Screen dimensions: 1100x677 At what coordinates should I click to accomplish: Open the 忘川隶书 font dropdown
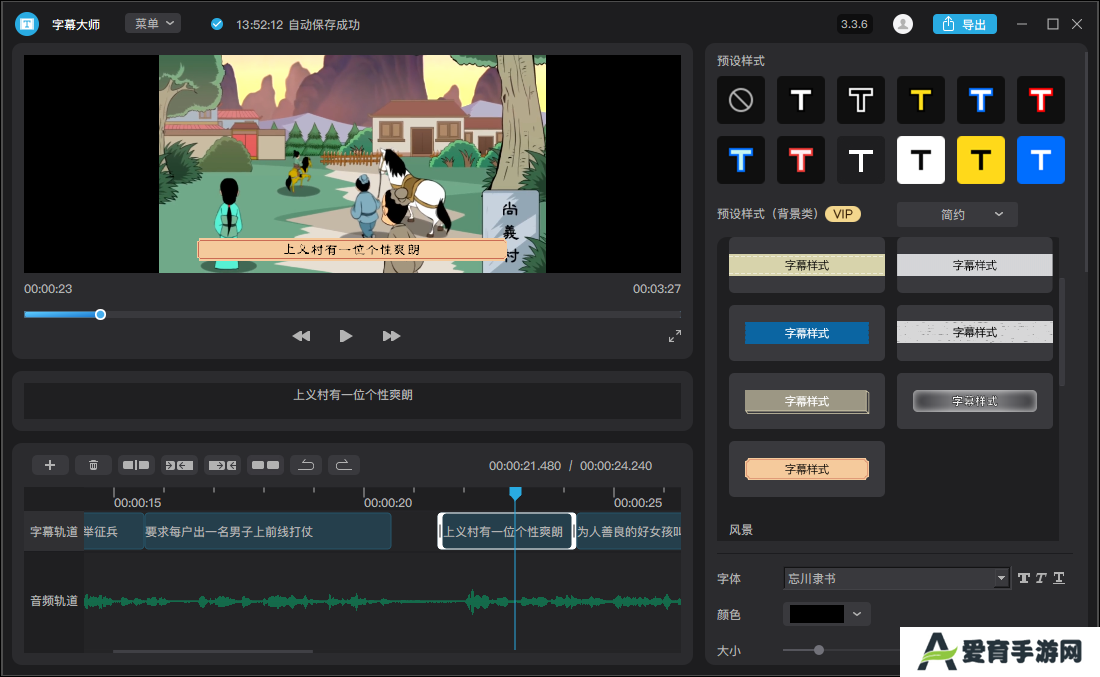(897, 578)
